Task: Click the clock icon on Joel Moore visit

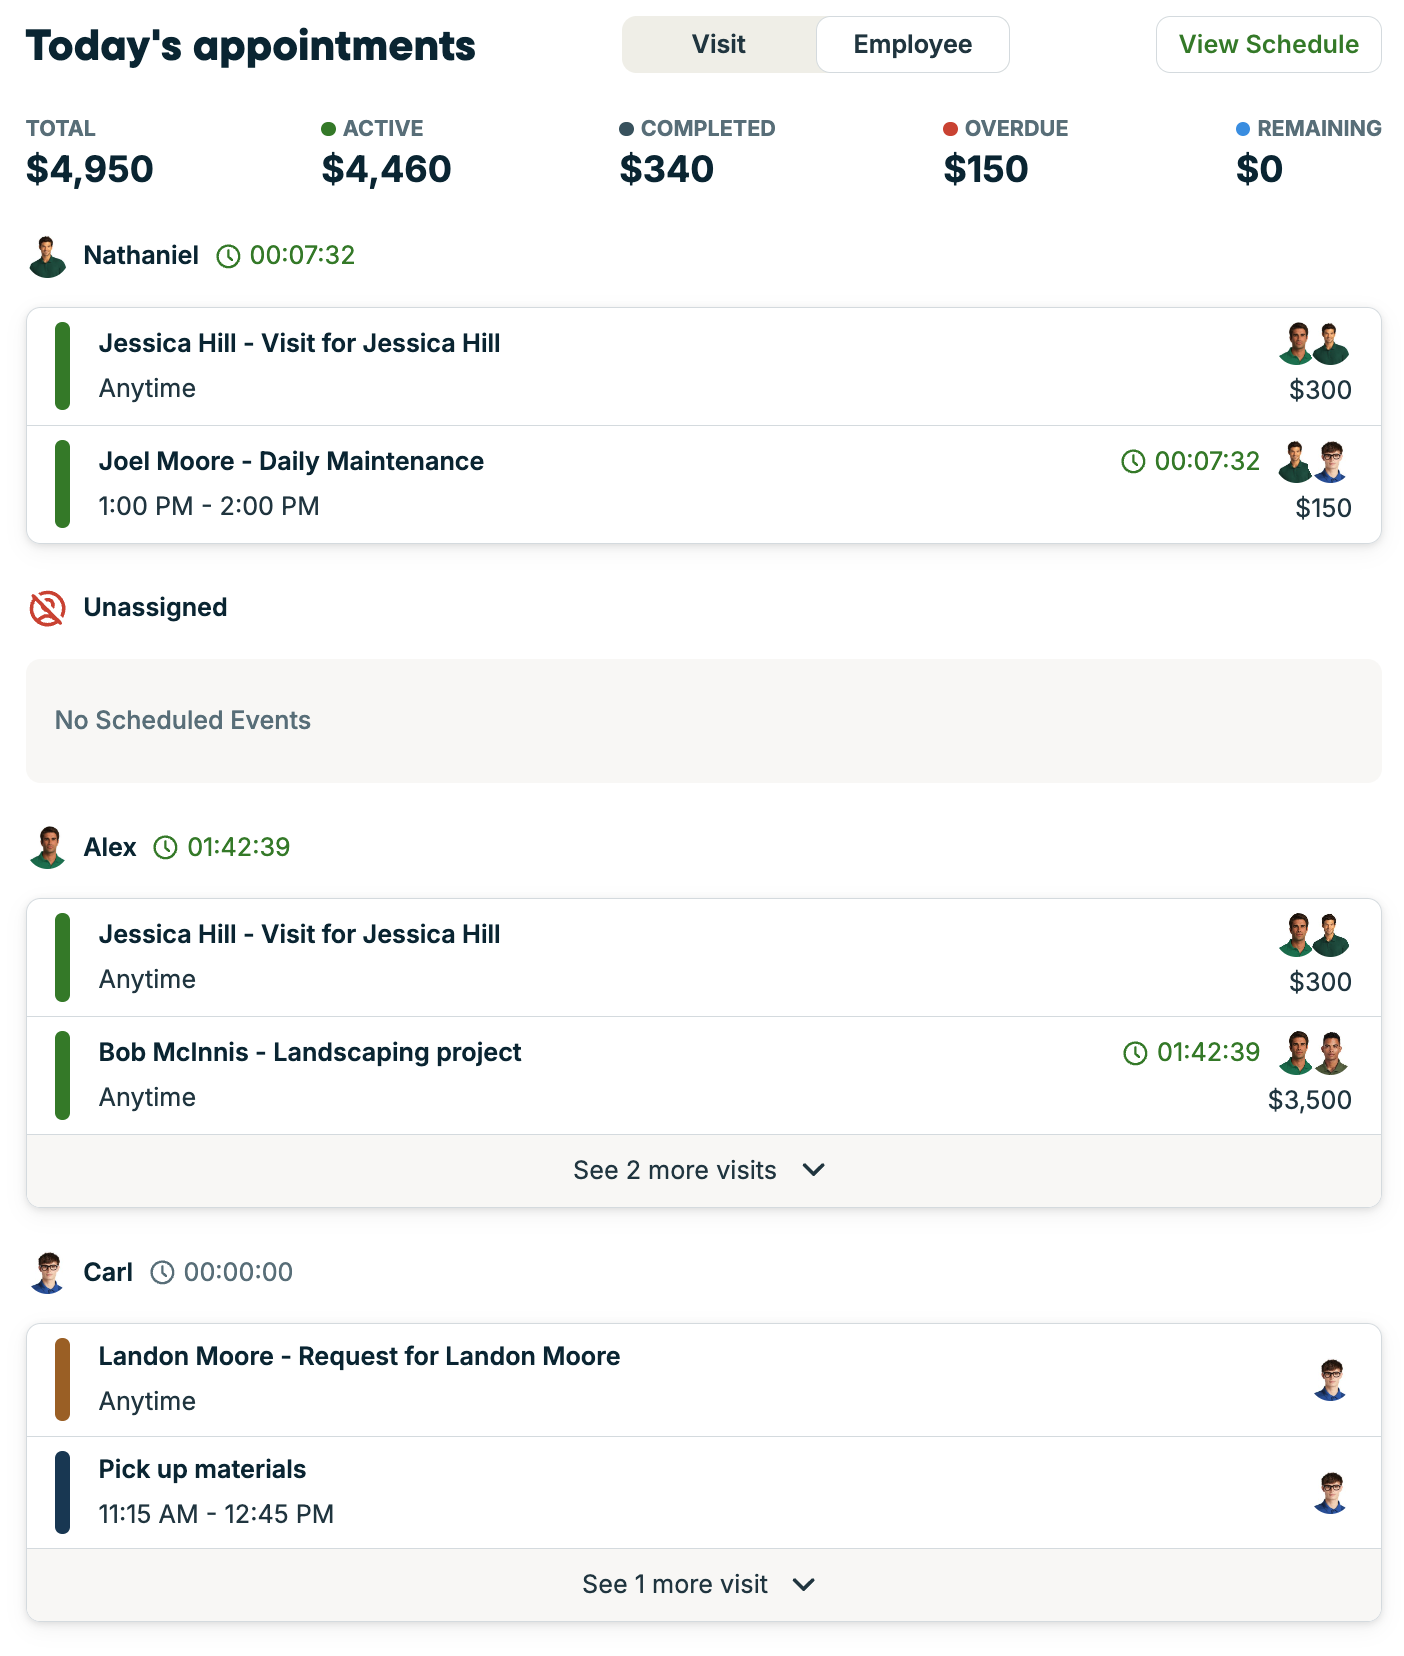Action: (x=1133, y=461)
